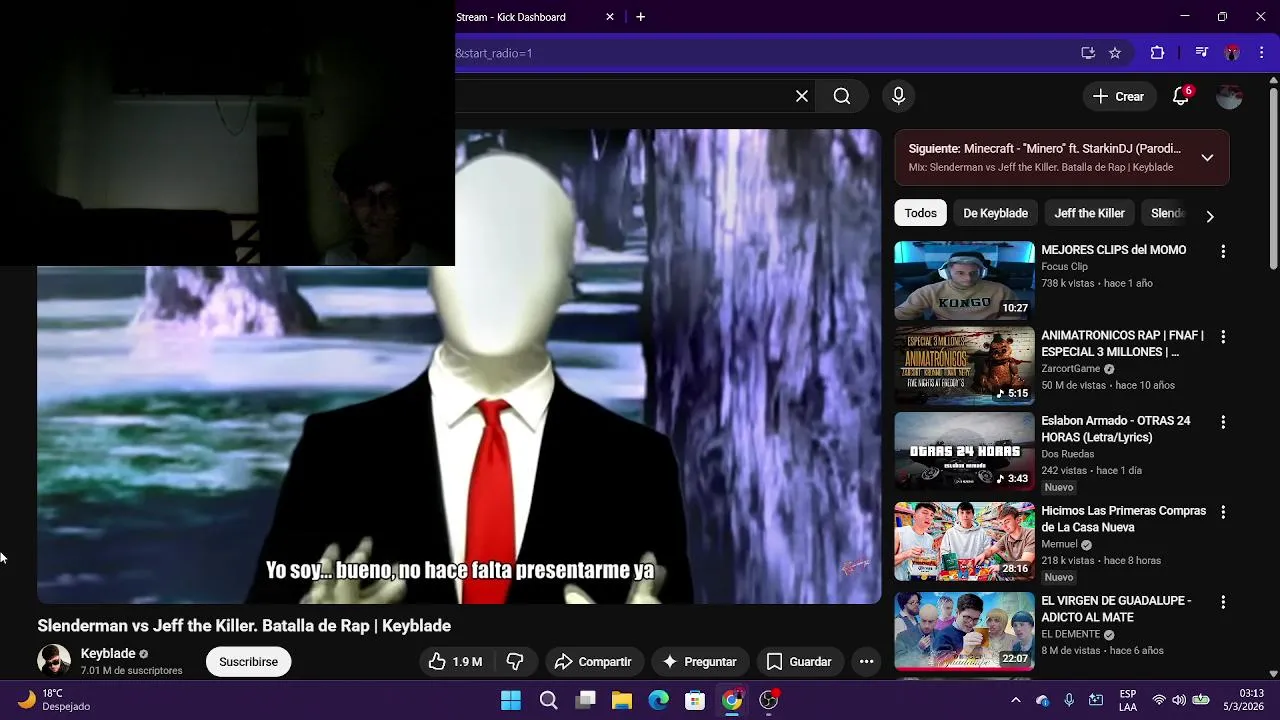The height and width of the screenshot is (720, 1280).
Task: Open options for Hicimos Las Primeras Compras
Action: point(1222,512)
